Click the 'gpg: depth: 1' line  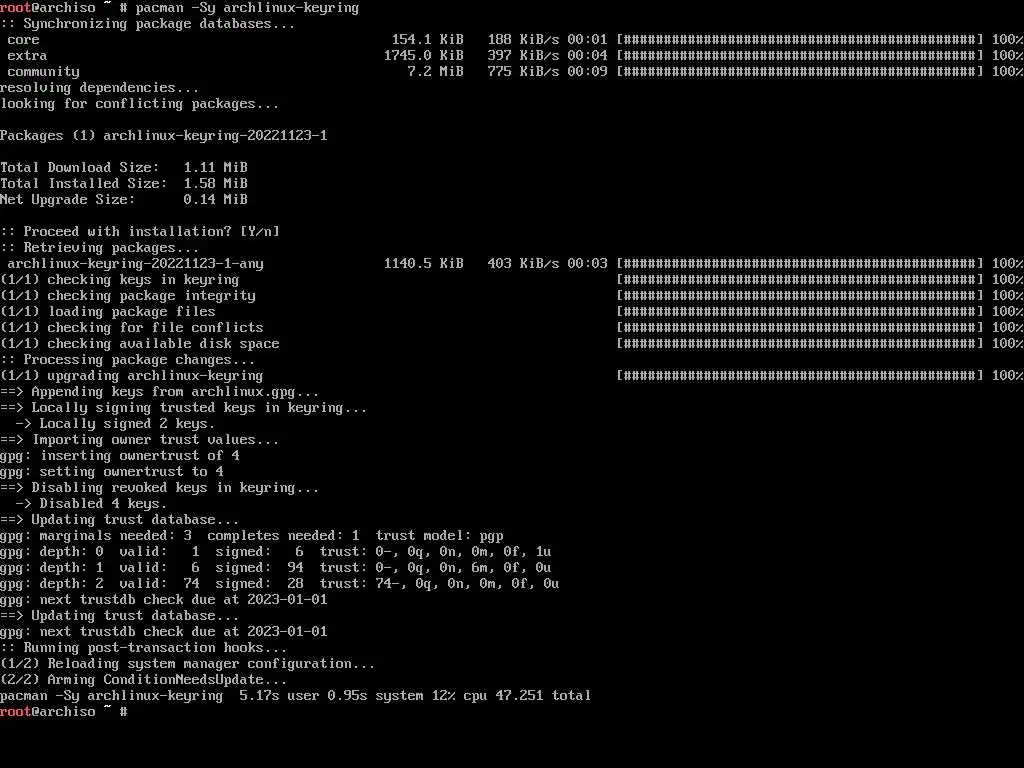click(x=276, y=568)
